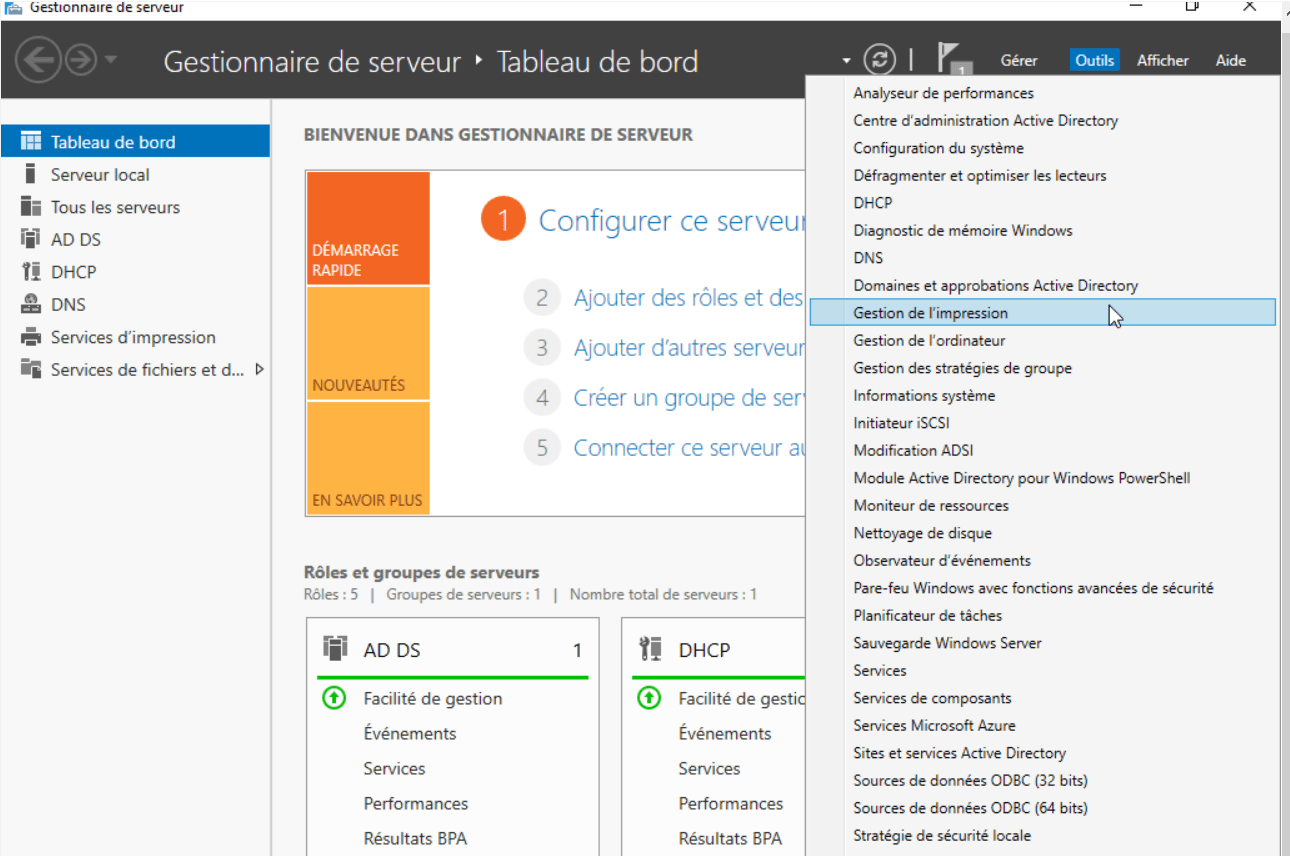Open the Afficher menu
The image size is (1290, 856).
pos(1162,60)
